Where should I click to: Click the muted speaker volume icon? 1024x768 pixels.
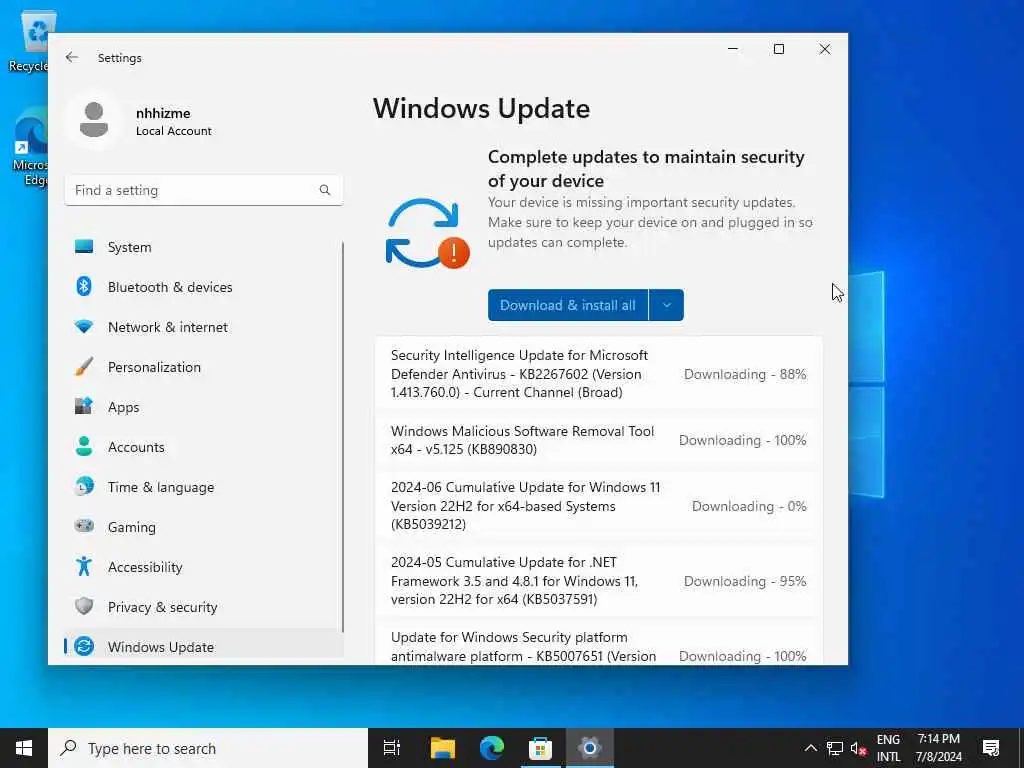857,748
